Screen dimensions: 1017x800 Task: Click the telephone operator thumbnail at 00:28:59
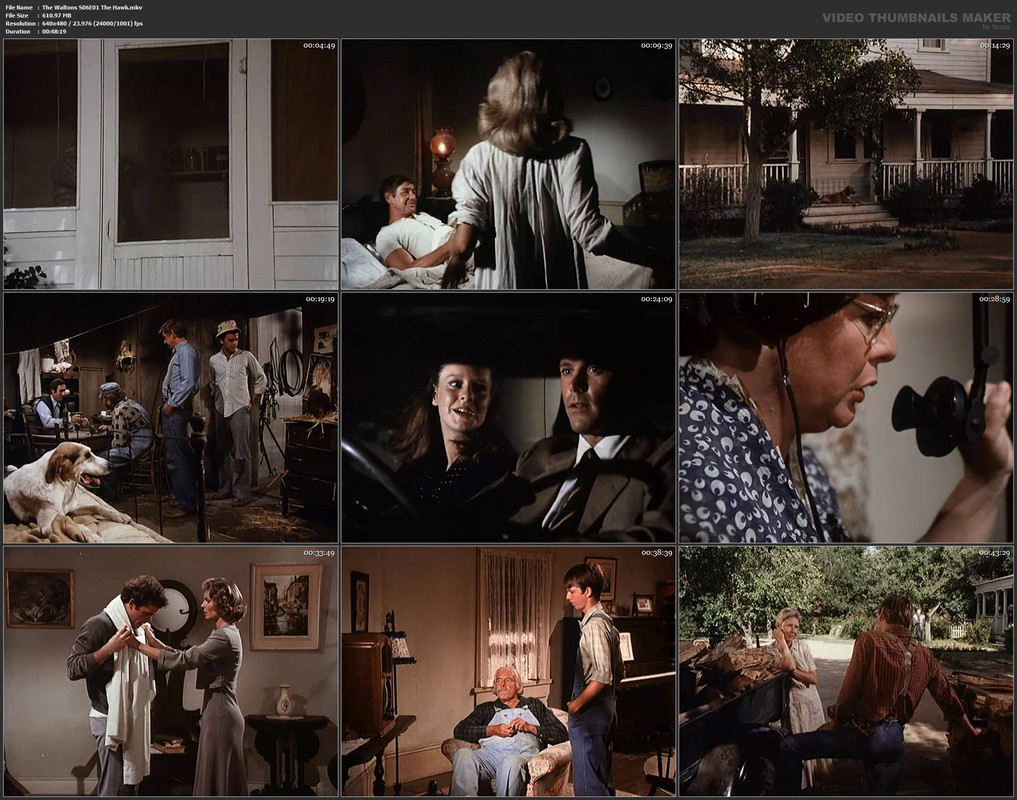click(x=846, y=418)
